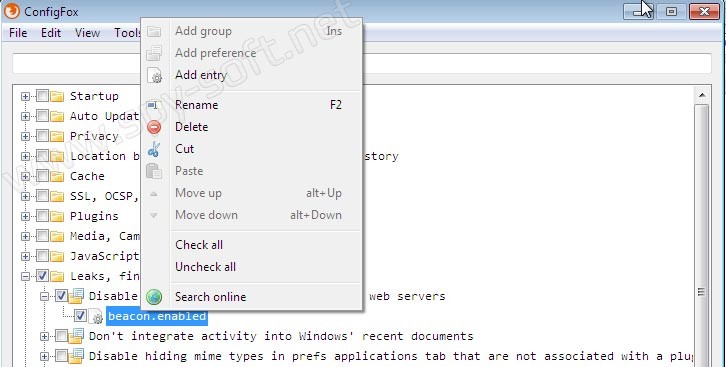Check the Don't integrate activity checkbox
The height and width of the screenshot is (367, 726).
(61, 336)
